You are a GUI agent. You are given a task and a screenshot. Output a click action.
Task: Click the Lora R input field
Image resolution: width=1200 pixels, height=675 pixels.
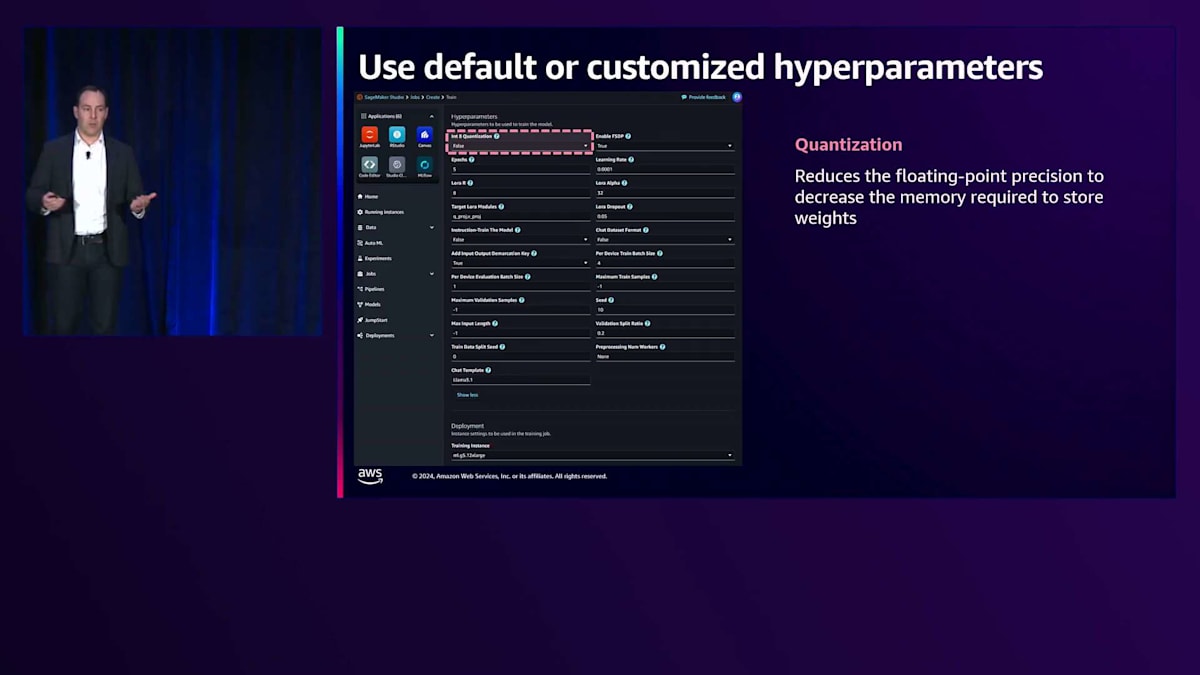(520, 193)
